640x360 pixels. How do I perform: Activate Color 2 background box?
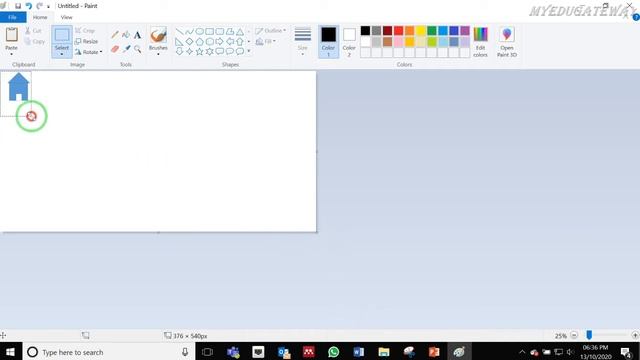click(349, 42)
